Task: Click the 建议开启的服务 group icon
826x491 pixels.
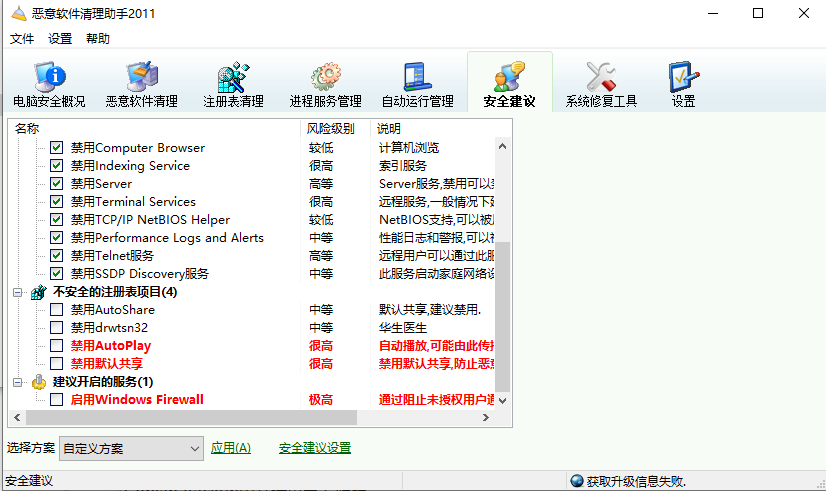Action: coord(38,381)
